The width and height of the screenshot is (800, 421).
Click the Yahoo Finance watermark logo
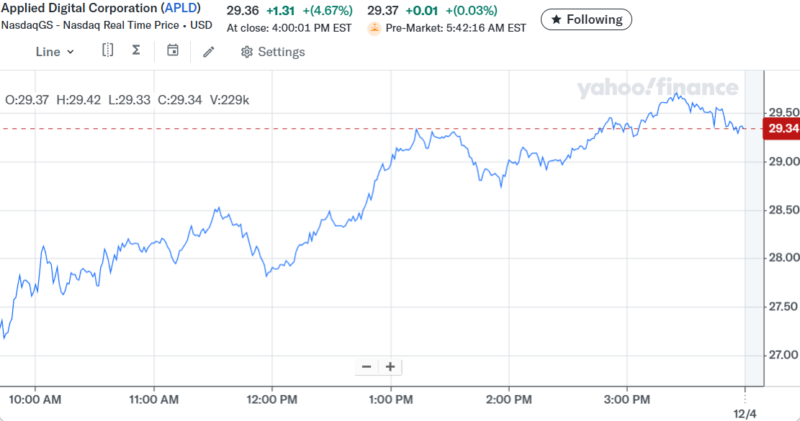(657, 88)
